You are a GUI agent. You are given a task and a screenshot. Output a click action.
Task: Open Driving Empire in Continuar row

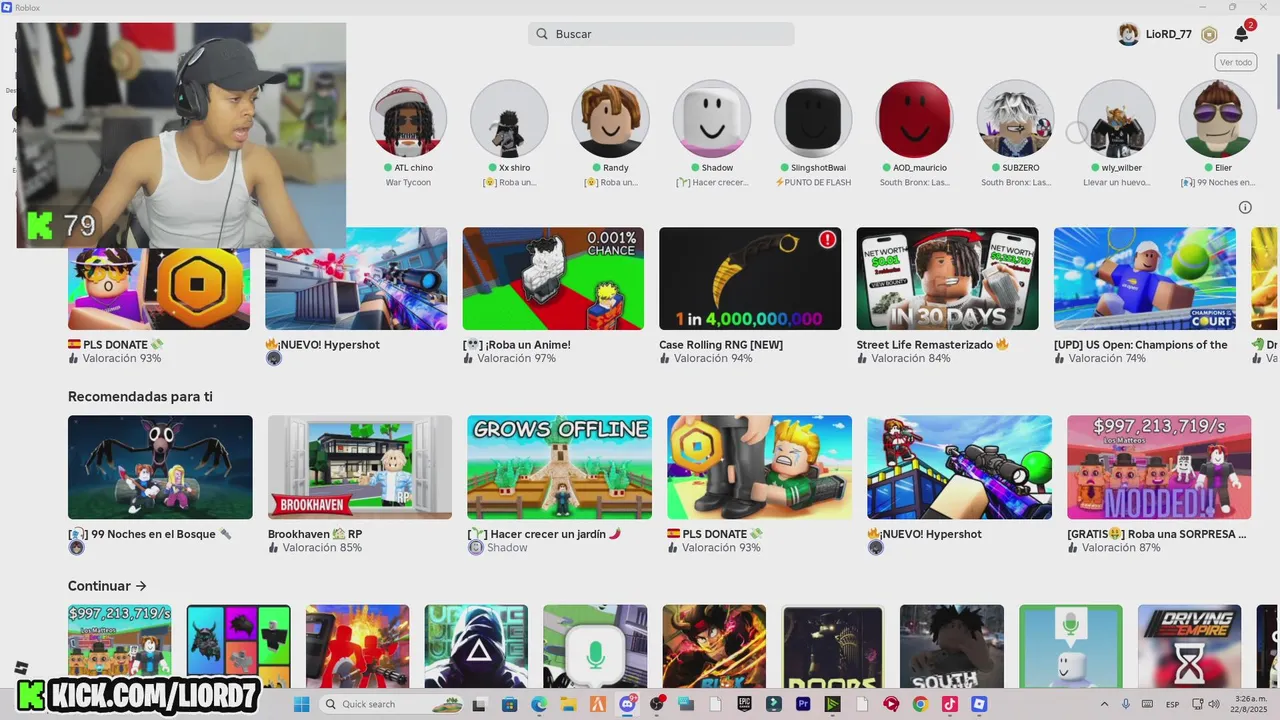click(x=1189, y=646)
